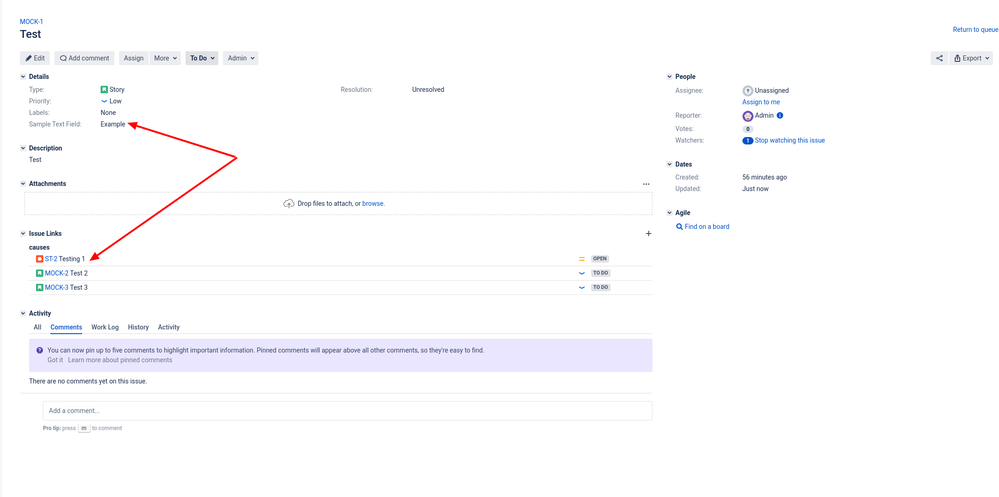Click the None labels value
999x497 pixels.
(x=108, y=113)
